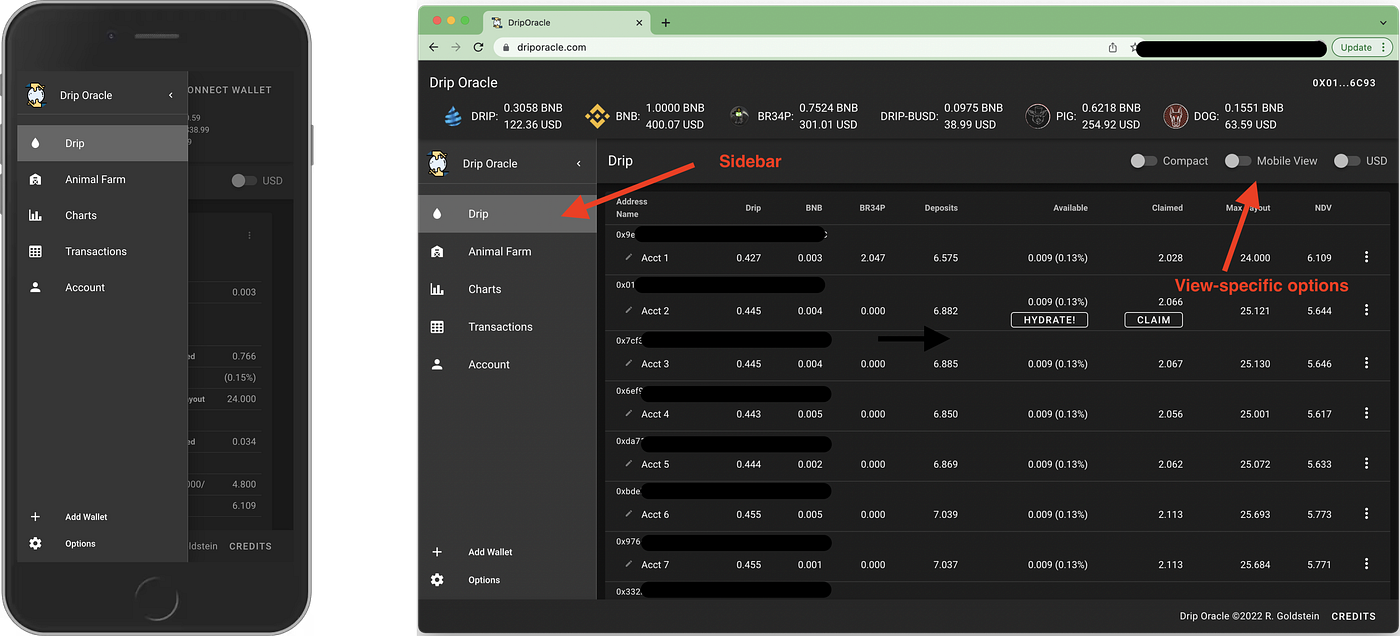Select Drip in the sidebar
1400x636 pixels.
click(x=479, y=213)
